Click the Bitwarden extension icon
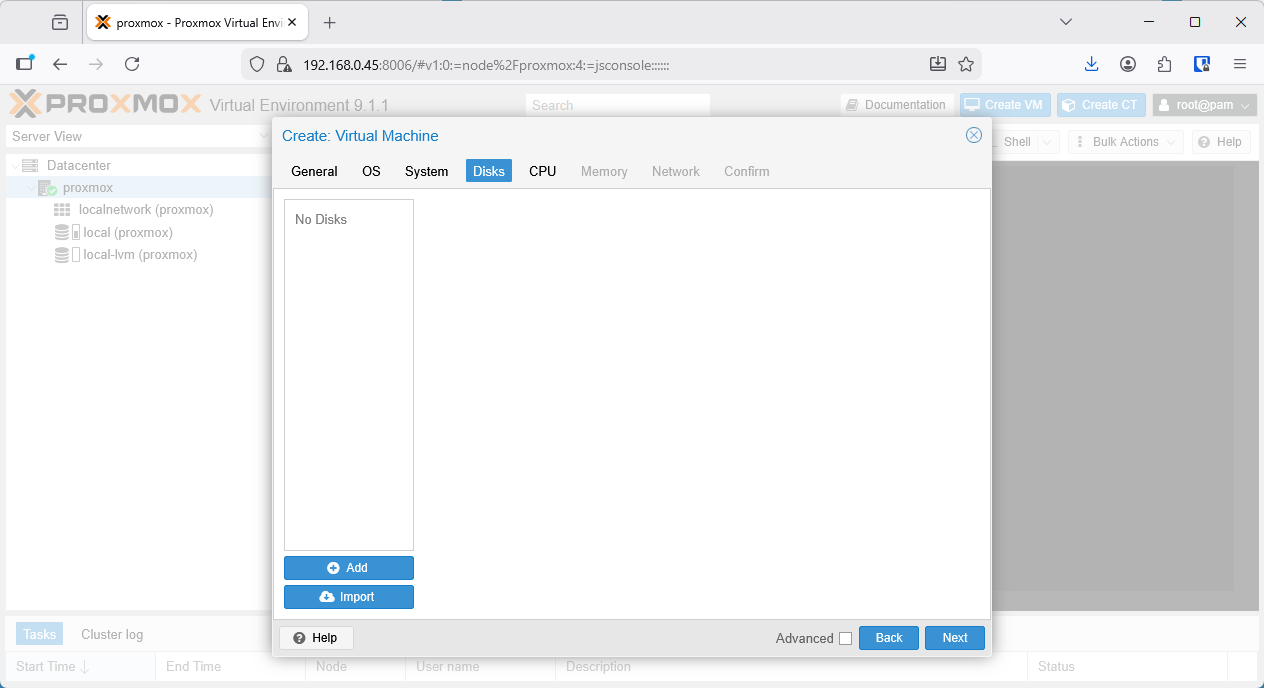This screenshot has height=688, width=1264. point(1203,64)
